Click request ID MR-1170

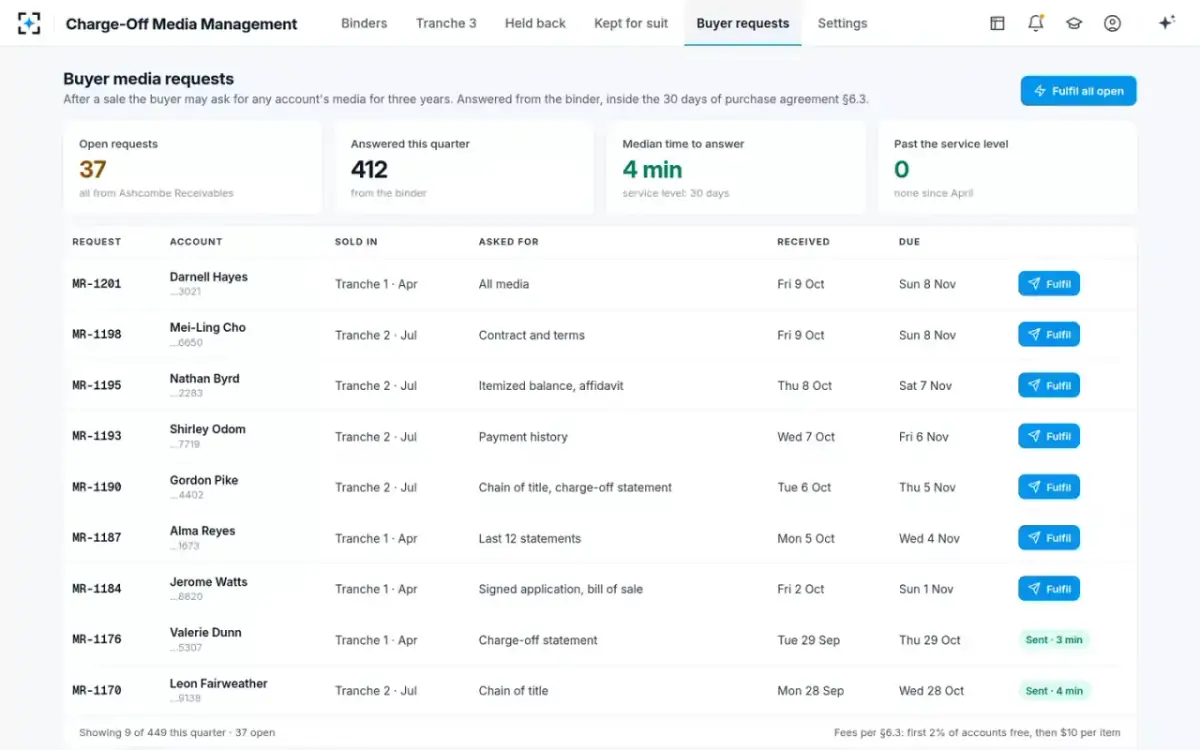(x=97, y=691)
